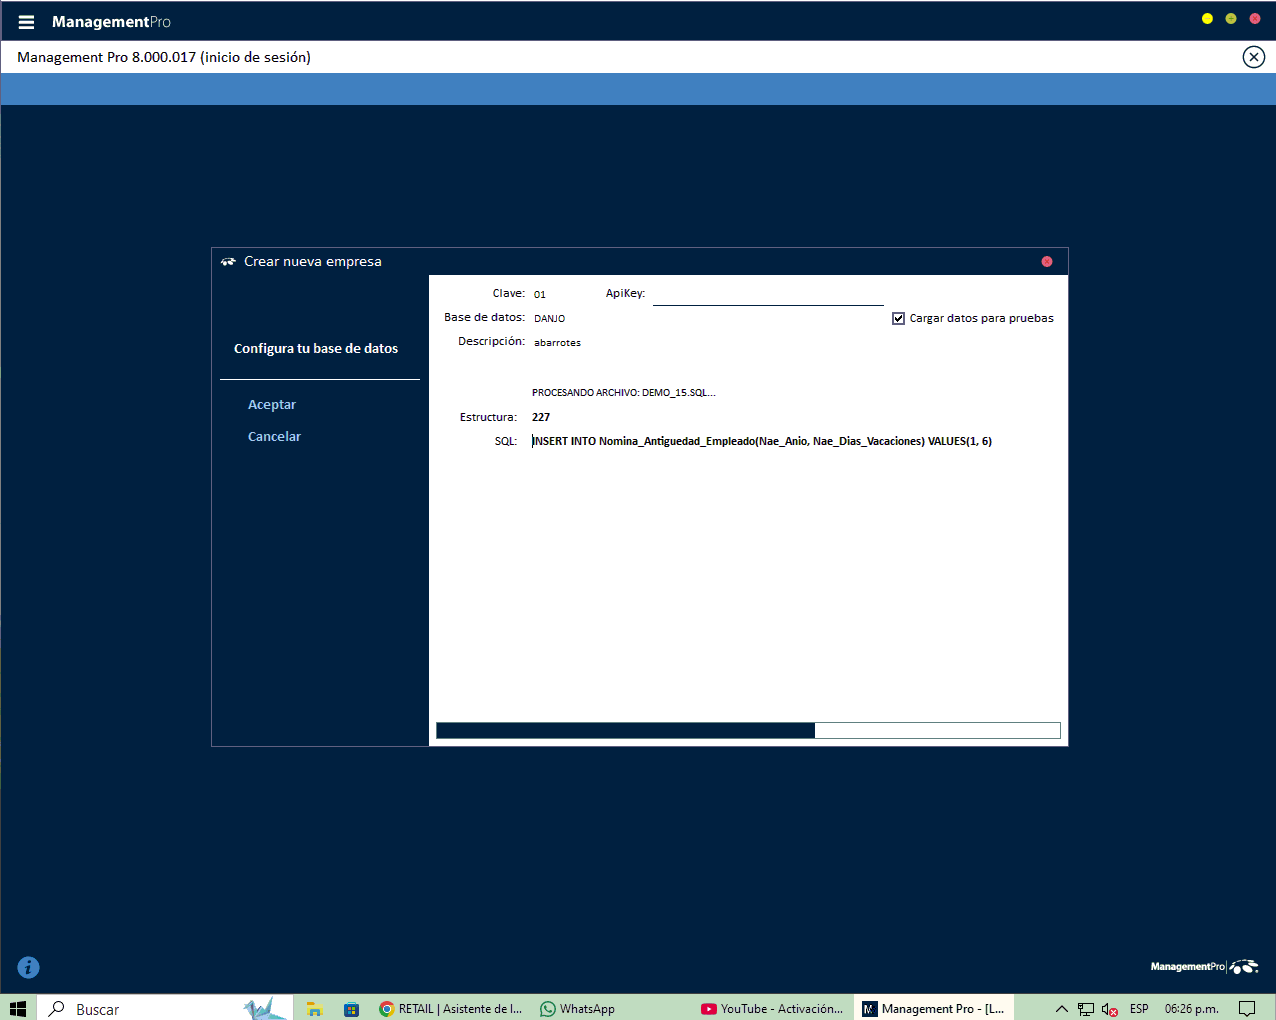Open the Chrome RETAIL window from taskbar
This screenshot has width=1276, height=1020.
451,1009
